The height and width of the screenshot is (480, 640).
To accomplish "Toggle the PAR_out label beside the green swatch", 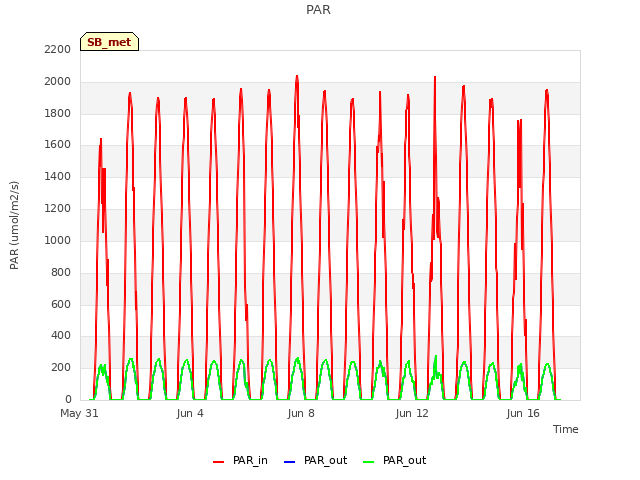I will point(404,460).
